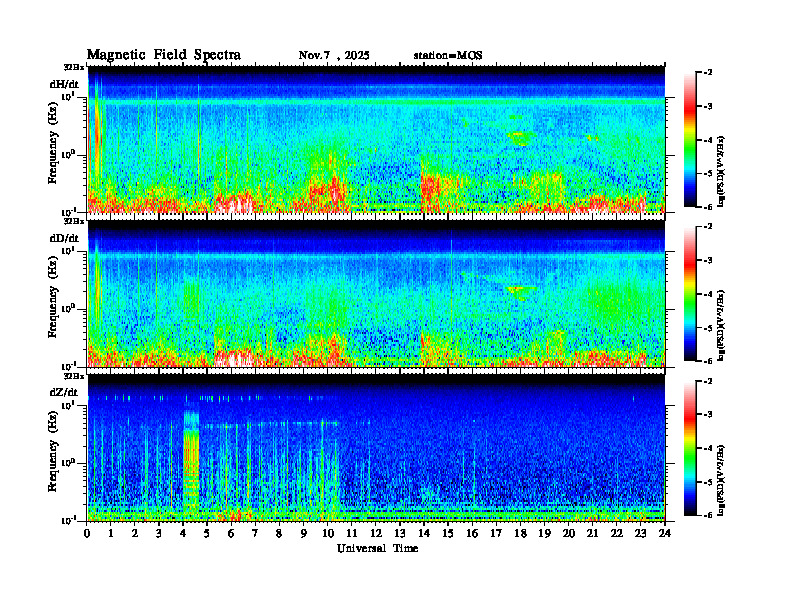Viewport: 792px width, 612px height.
Task: Click the "14" tick on the time axis
Action: (x=424, y=533)
